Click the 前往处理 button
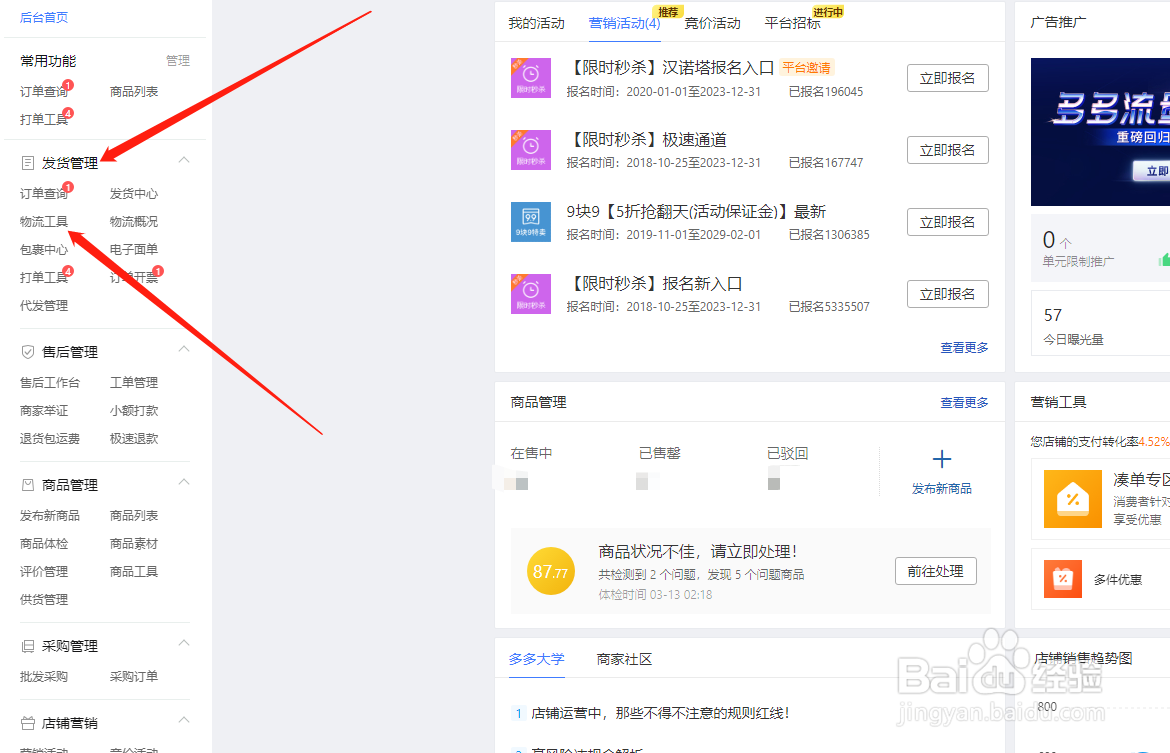 click(936, 571)
